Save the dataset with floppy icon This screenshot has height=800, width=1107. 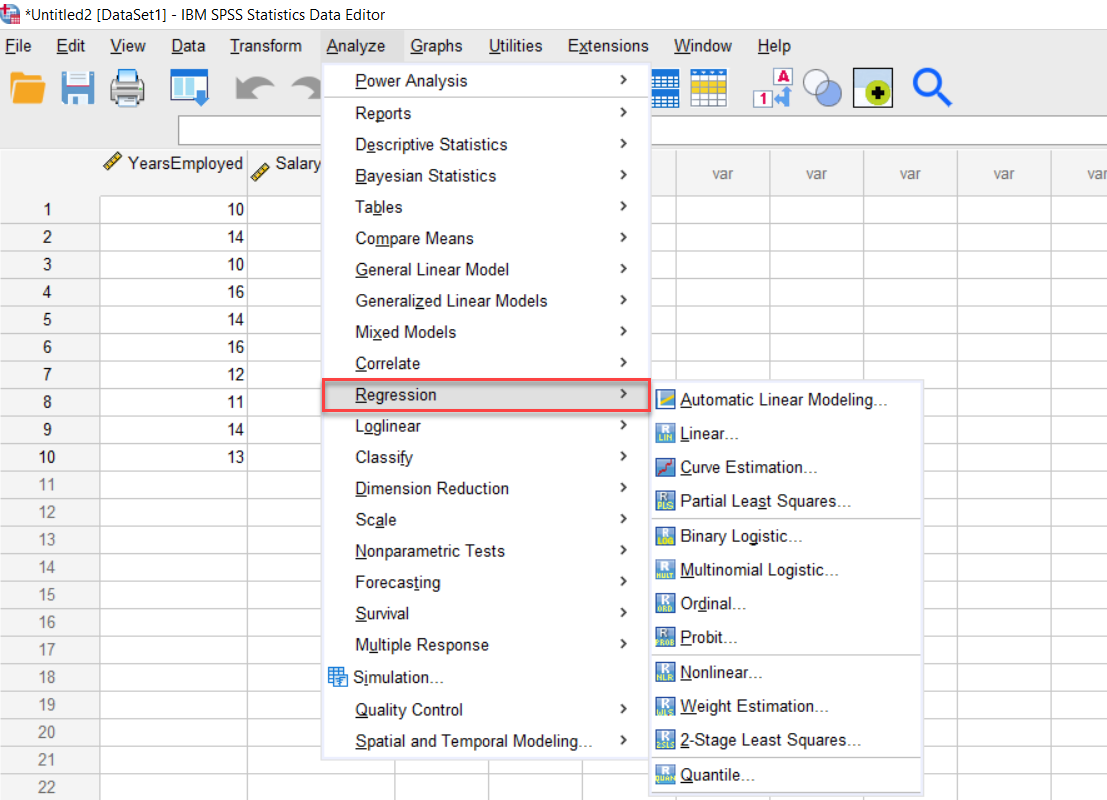(x=78, y=88)
